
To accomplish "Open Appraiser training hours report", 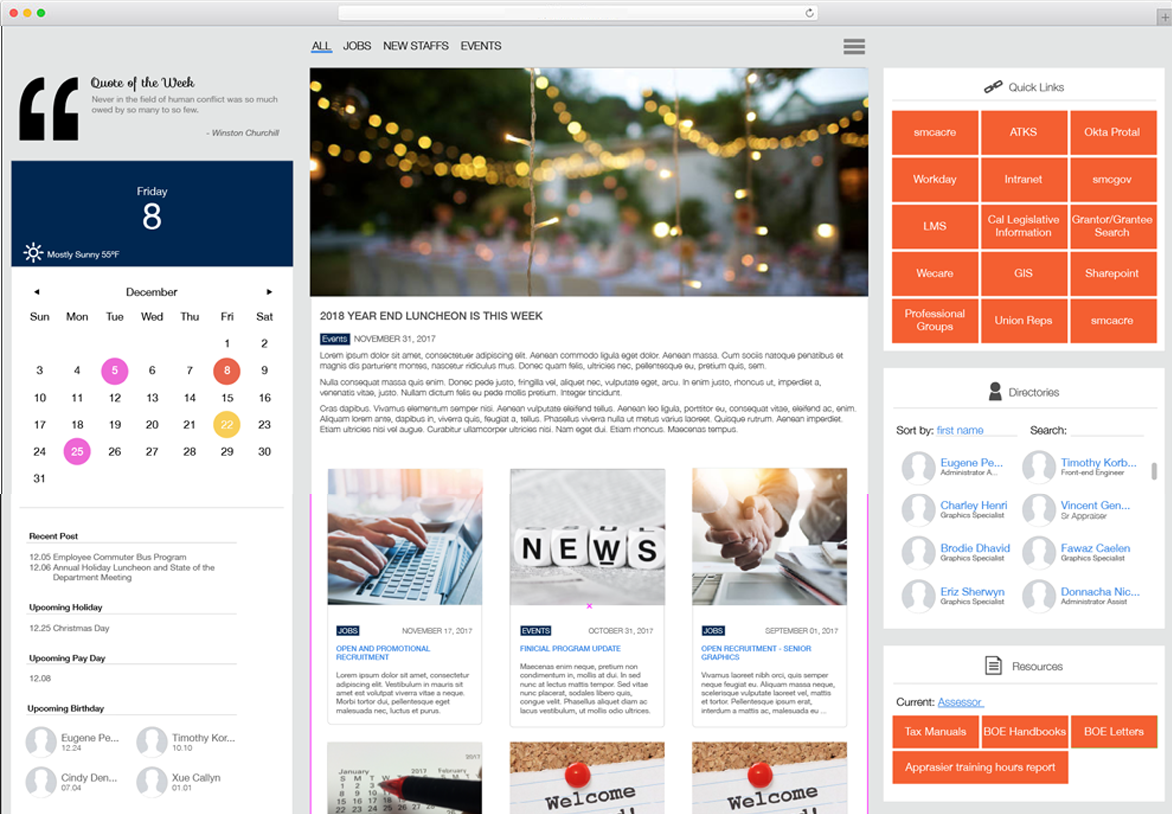I will click(980, 768).
